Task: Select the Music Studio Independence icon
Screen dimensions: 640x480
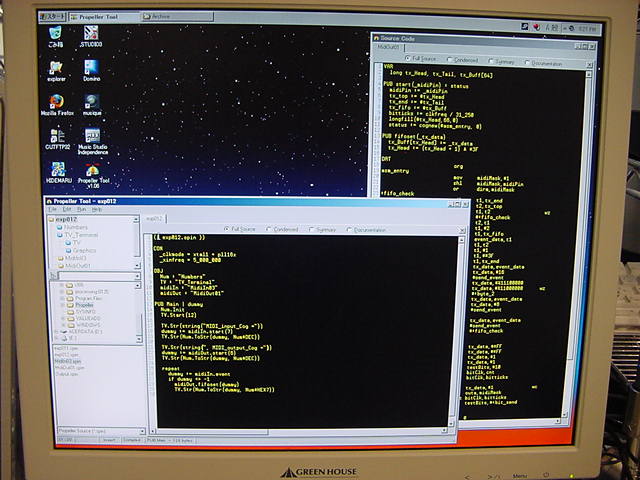Action: [x=93, y=142]
